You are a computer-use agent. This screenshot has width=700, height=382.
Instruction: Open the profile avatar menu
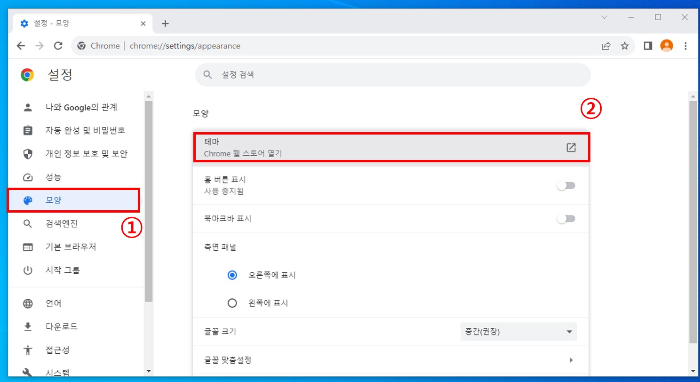coord(667,46)
